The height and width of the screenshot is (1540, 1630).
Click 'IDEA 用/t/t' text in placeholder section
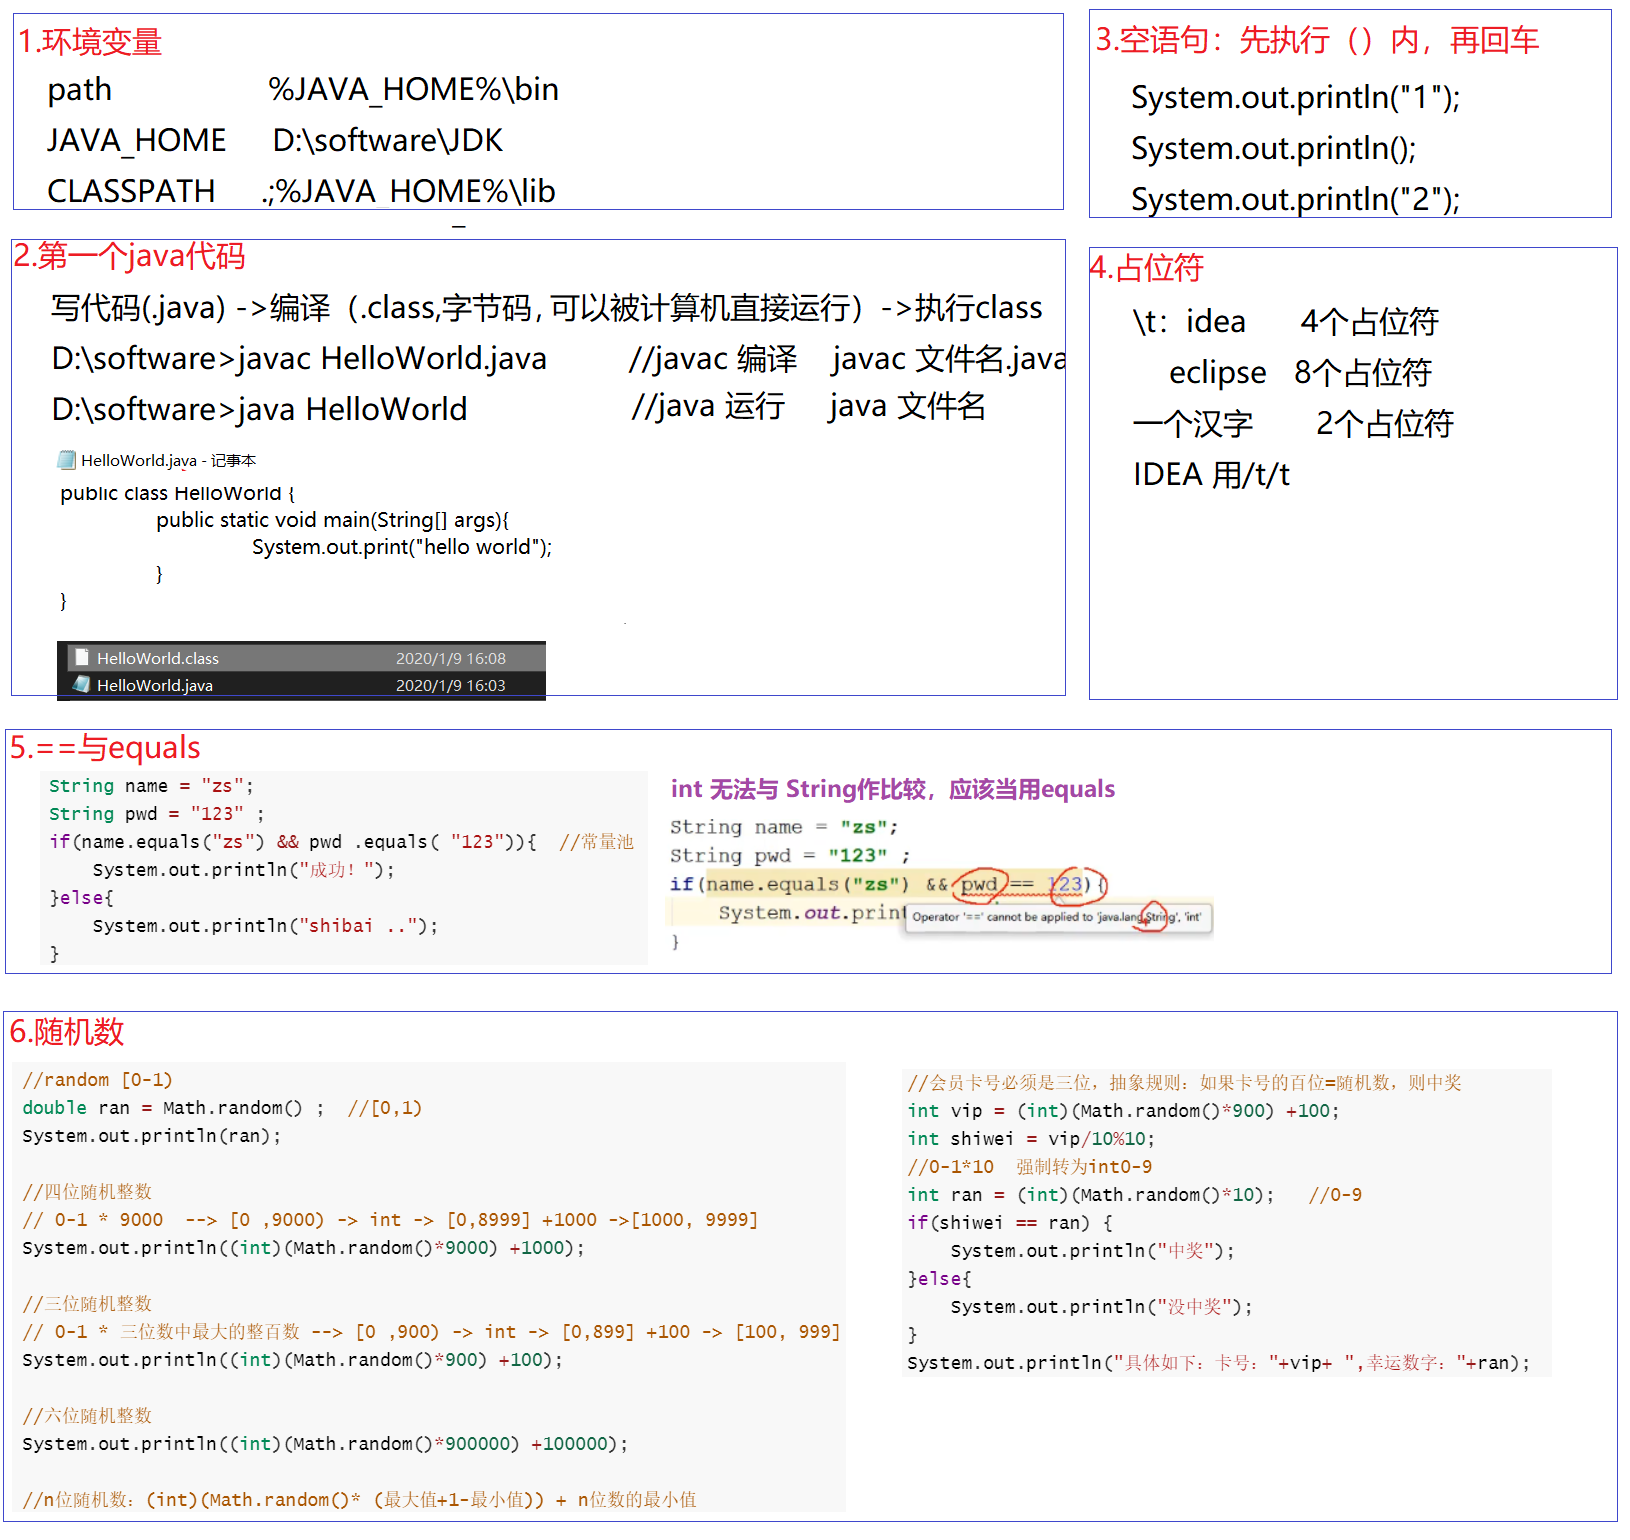pyautogui.click(x=1211, y=474)
